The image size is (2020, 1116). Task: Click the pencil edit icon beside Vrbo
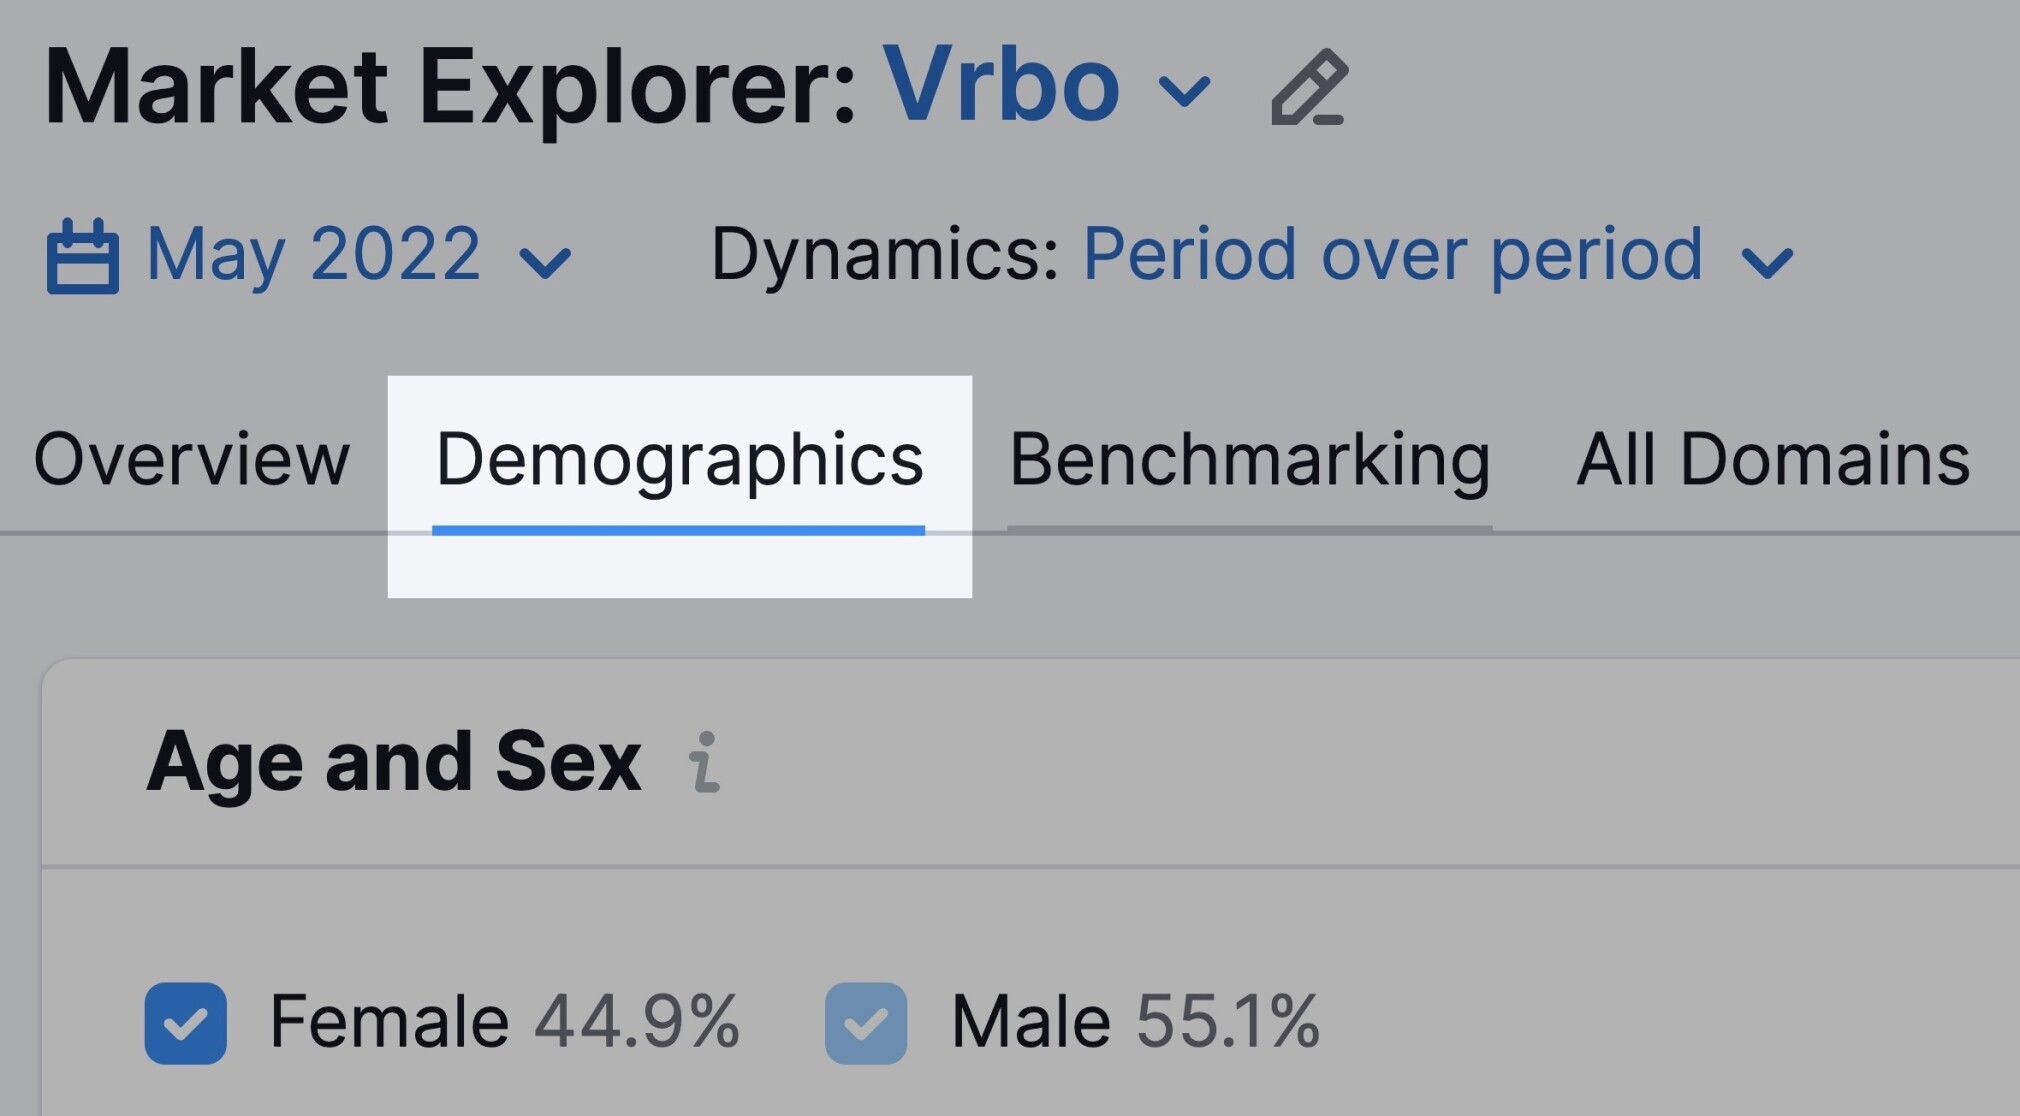pos(1309,88)
